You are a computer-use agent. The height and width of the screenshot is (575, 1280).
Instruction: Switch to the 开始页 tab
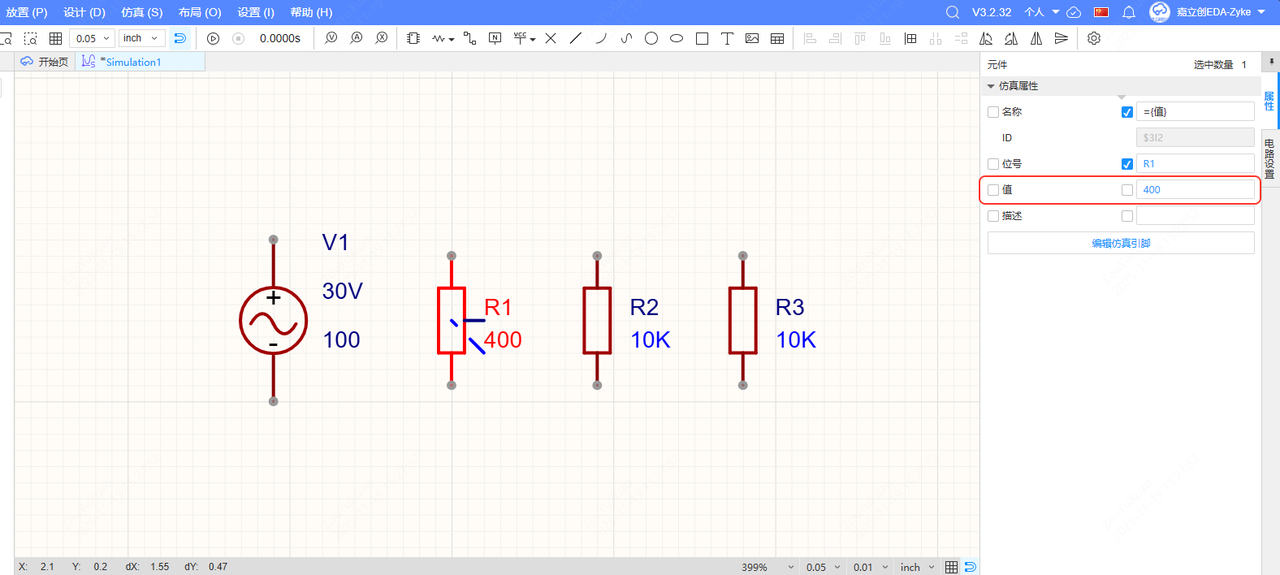click(45, 62)
